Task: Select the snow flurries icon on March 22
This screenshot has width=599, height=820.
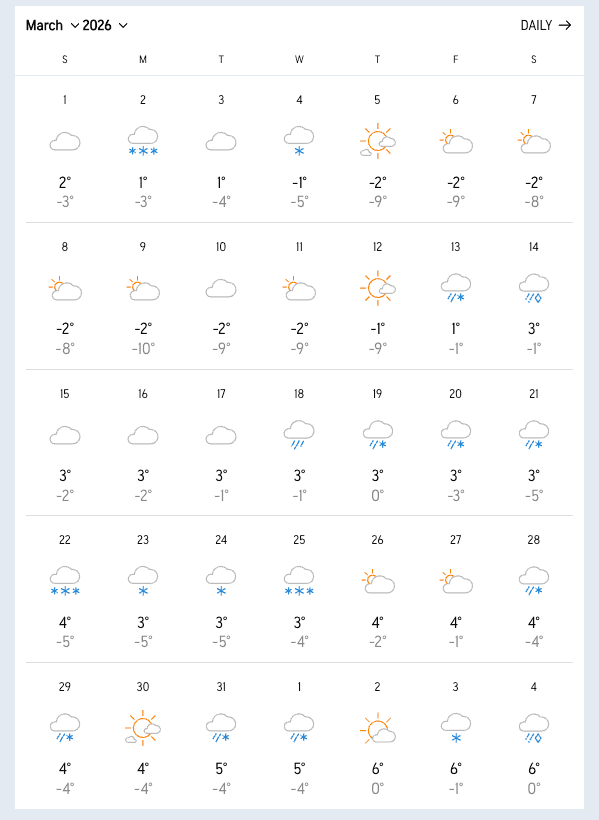Action: pos(64,580)
